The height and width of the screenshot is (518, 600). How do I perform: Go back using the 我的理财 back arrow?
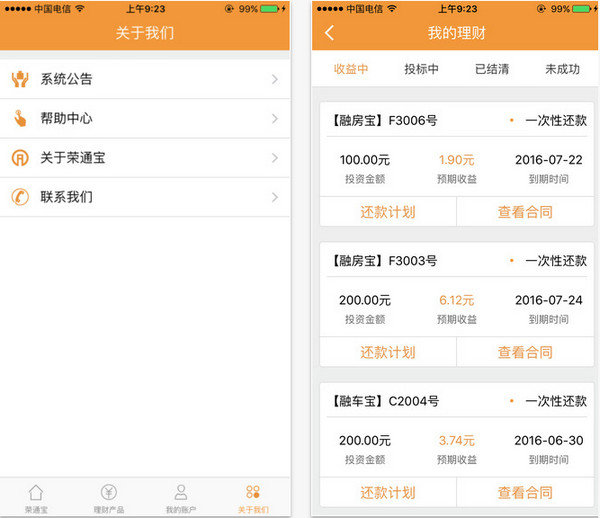point(329,33)
